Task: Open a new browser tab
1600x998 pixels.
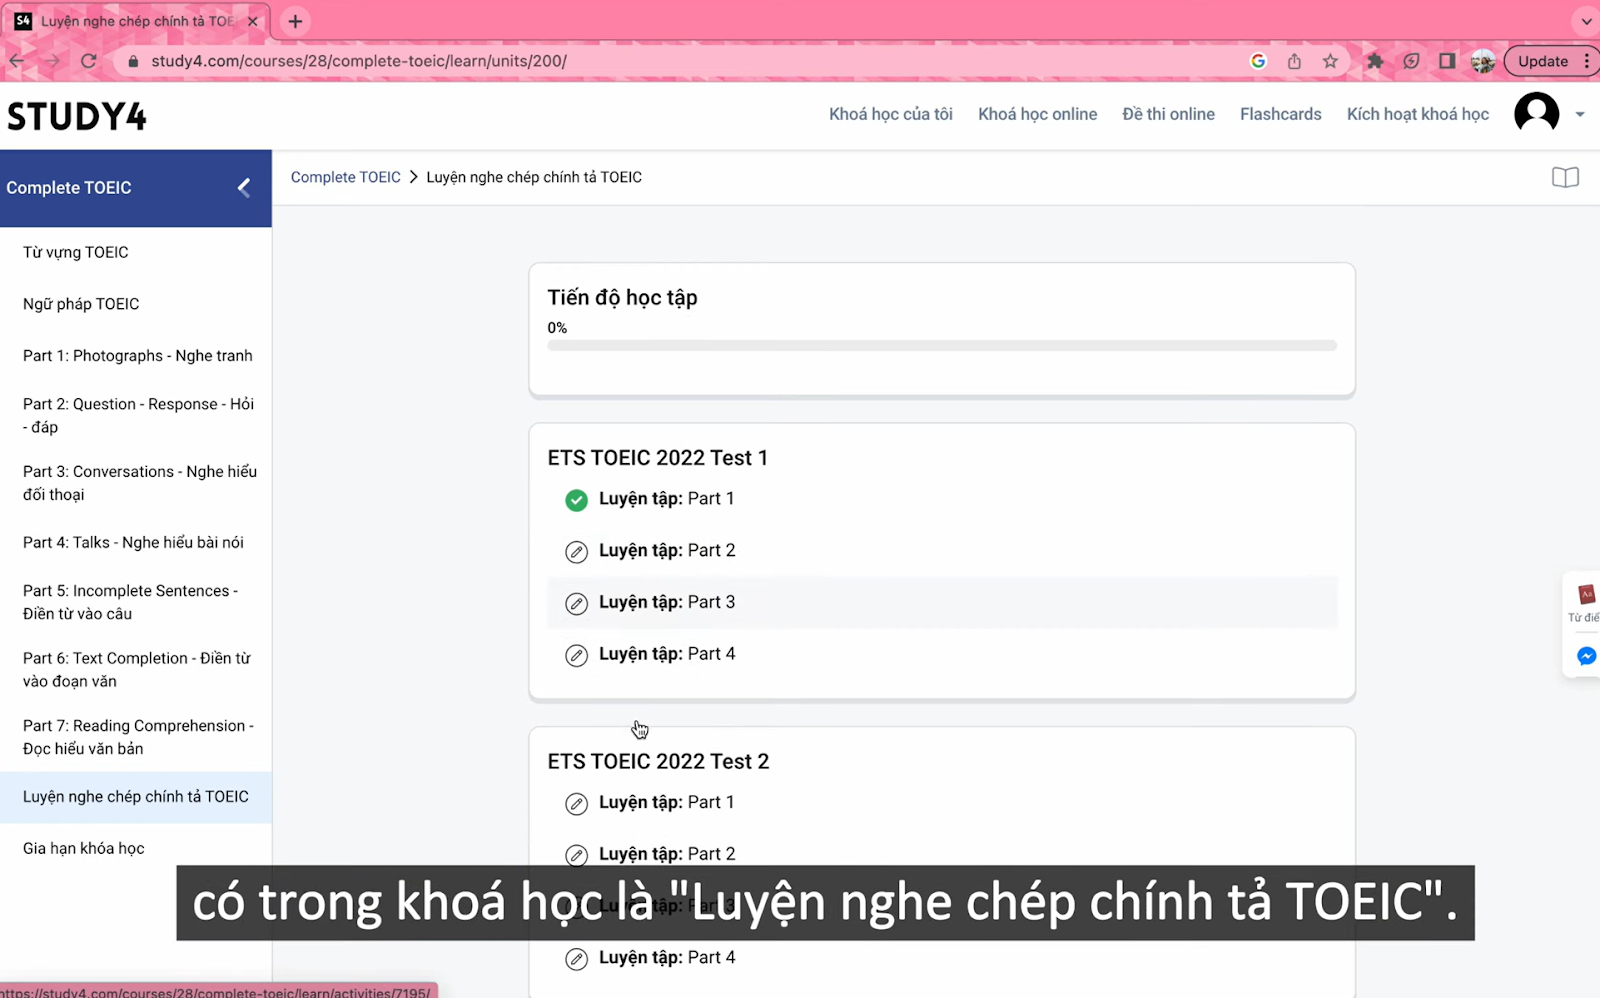Action: 295,21
